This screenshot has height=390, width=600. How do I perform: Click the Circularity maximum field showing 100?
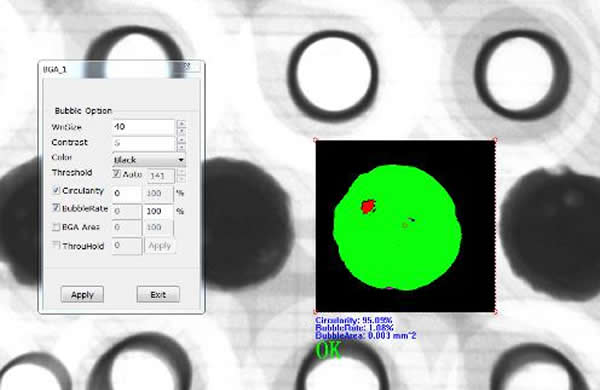tap(158, 193)
